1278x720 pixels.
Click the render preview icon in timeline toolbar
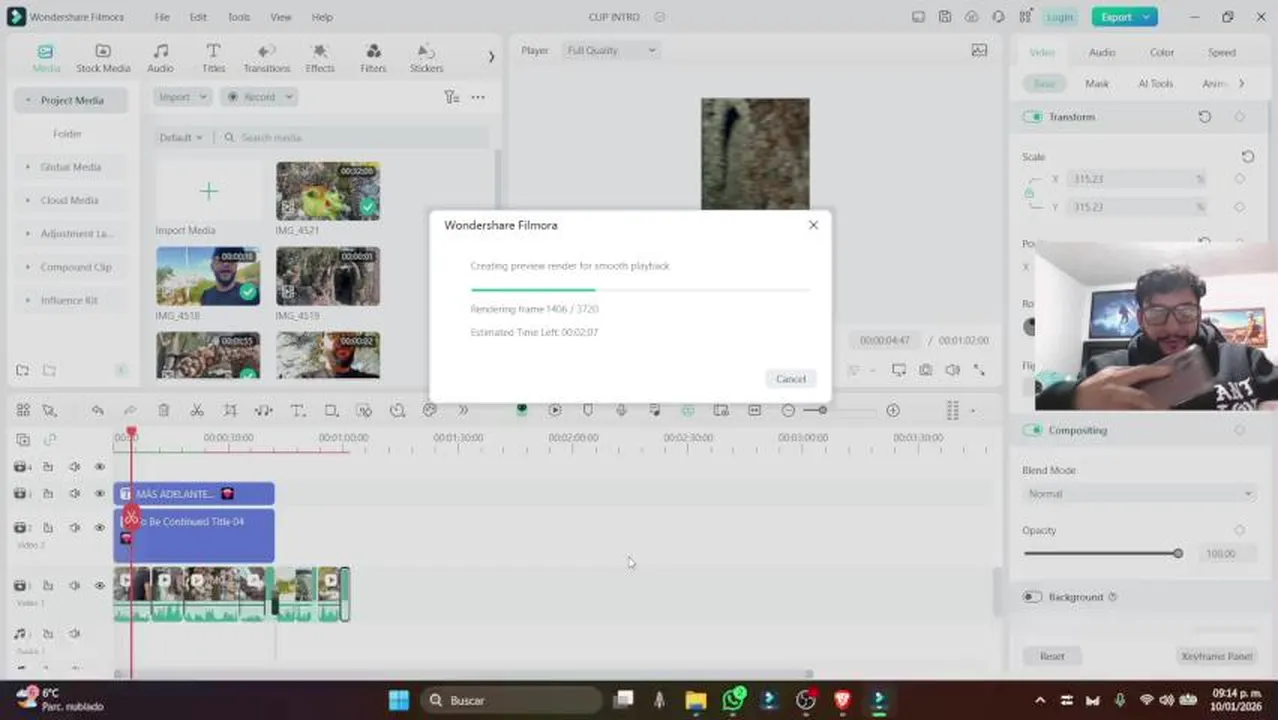[x=555, y=410]
